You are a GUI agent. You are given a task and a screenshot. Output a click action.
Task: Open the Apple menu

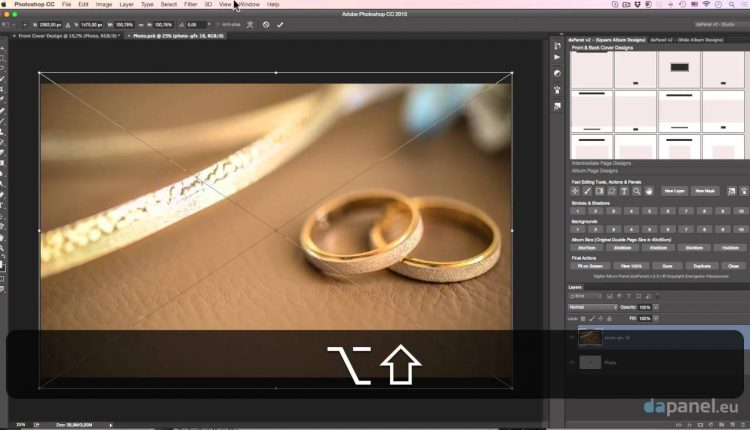(x=4, y=4)
